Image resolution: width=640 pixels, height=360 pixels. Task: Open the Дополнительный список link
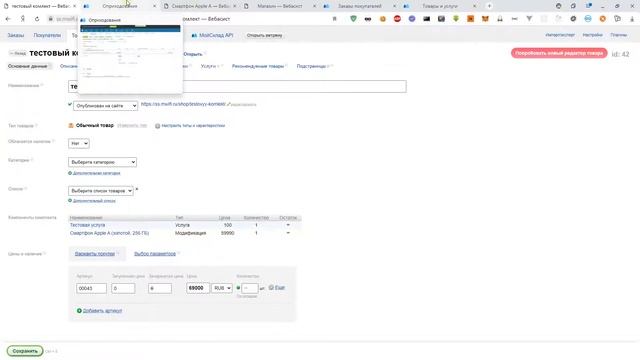click(x=94, y=201)
